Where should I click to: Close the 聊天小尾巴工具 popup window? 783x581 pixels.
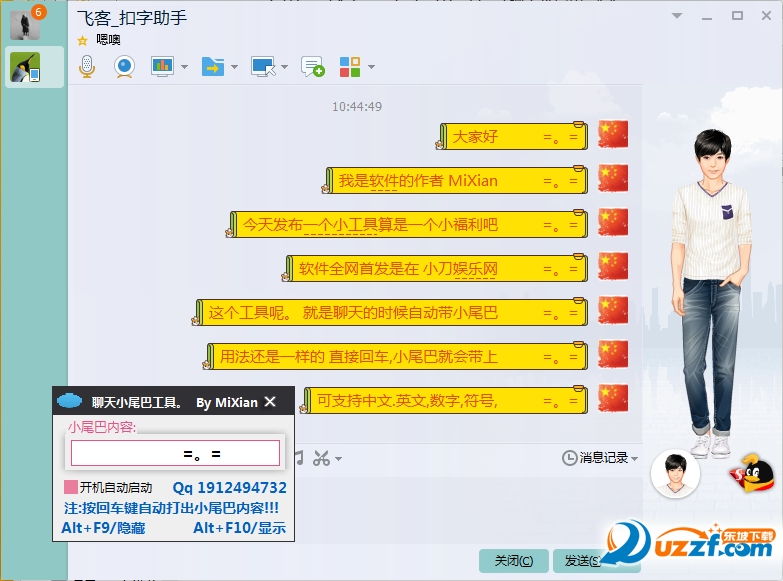[x=270, y=401]
